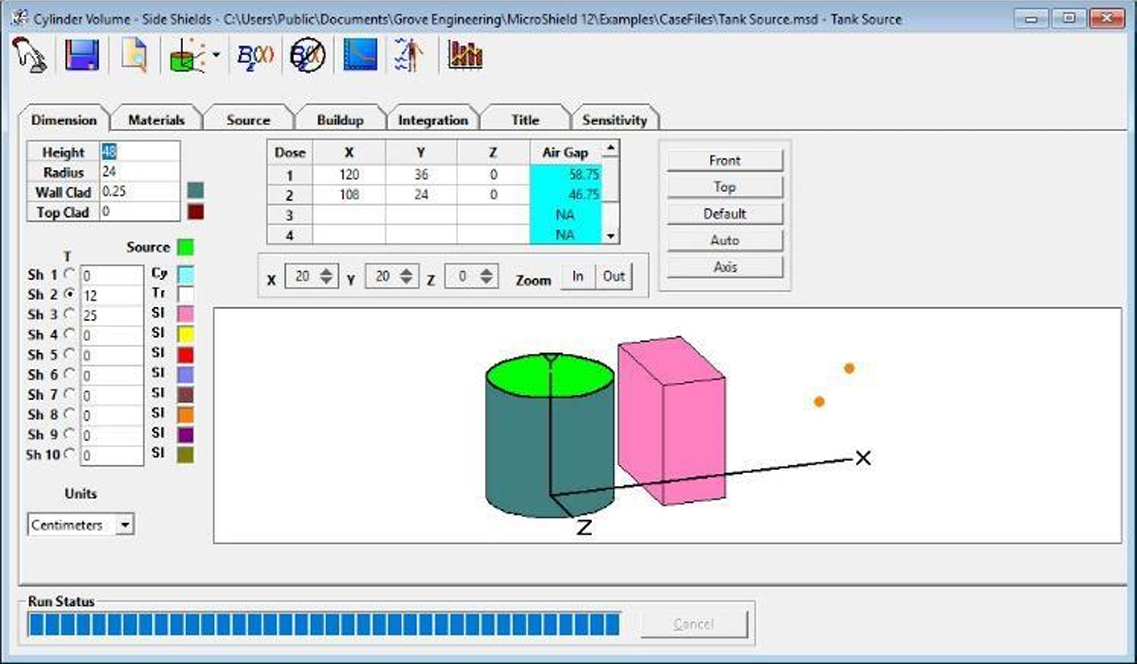Click the Sh 2 thickness field showing 12
Viewport: 1137px width, 664px height.
tap(112, 295)
